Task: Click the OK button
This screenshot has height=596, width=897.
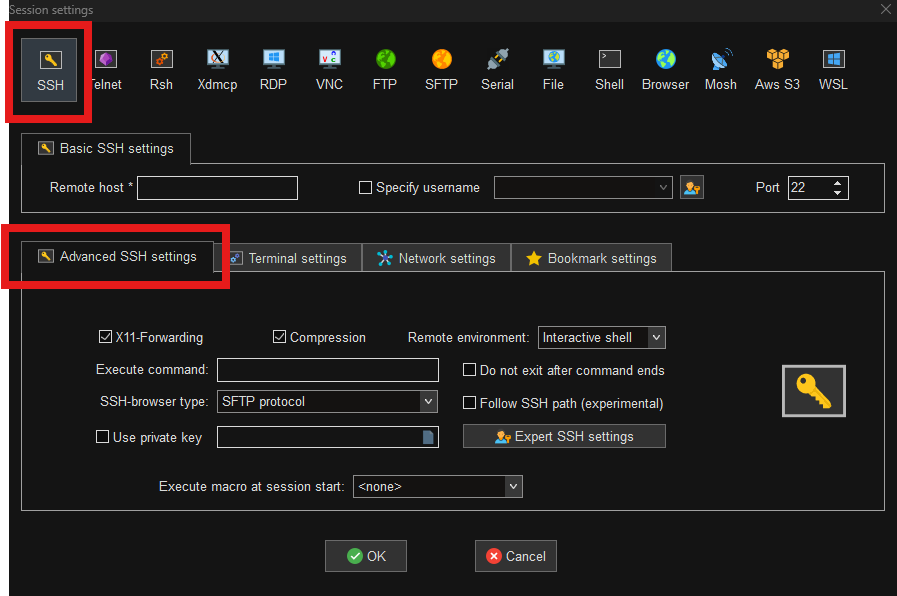Action: pyautogui.click(x=366, y=556)
